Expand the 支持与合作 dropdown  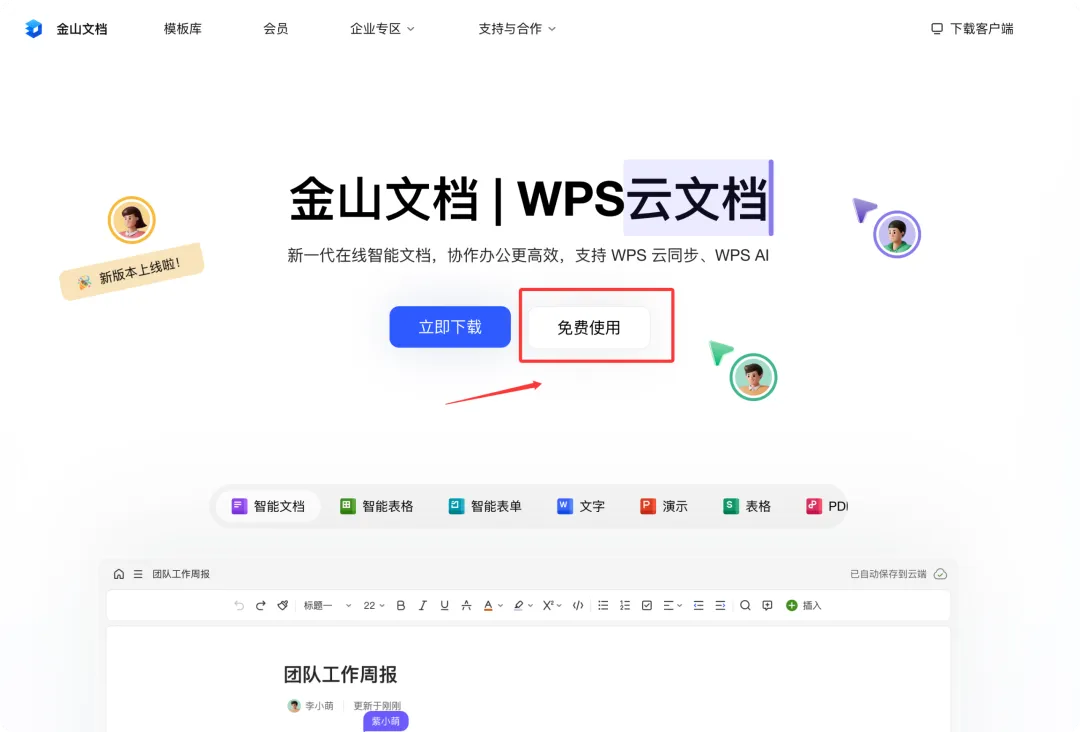point(517,28)
